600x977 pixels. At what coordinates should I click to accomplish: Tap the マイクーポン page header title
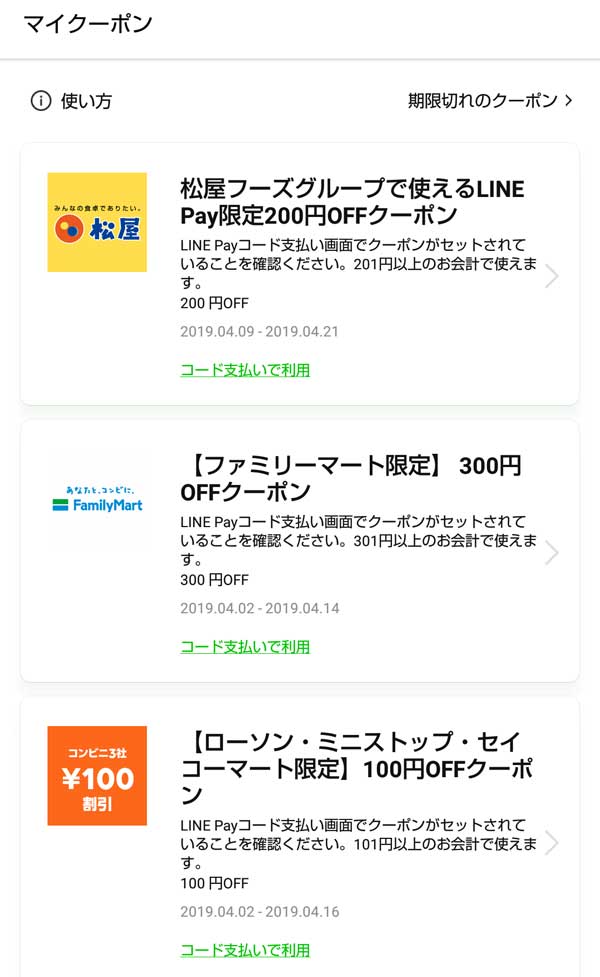88,24
